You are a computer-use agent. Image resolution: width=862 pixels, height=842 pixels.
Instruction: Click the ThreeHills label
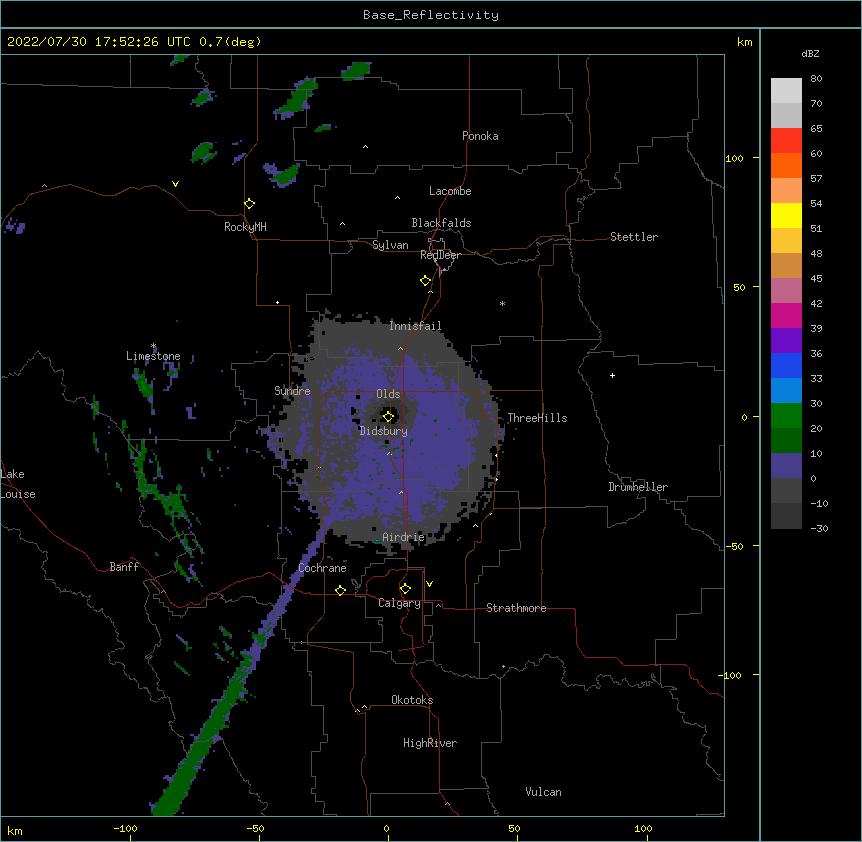[x=537, y=418]
